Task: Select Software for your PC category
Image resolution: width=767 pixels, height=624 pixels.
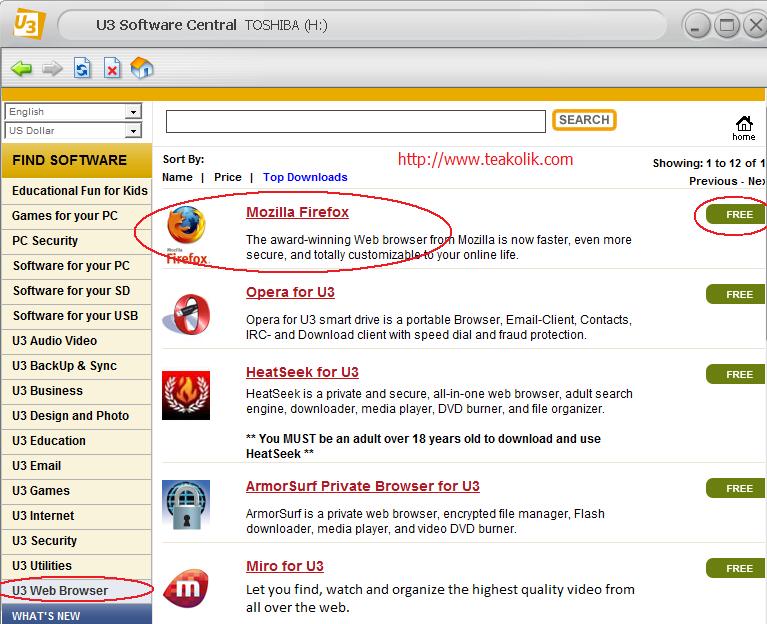Action: click(77, 266)
